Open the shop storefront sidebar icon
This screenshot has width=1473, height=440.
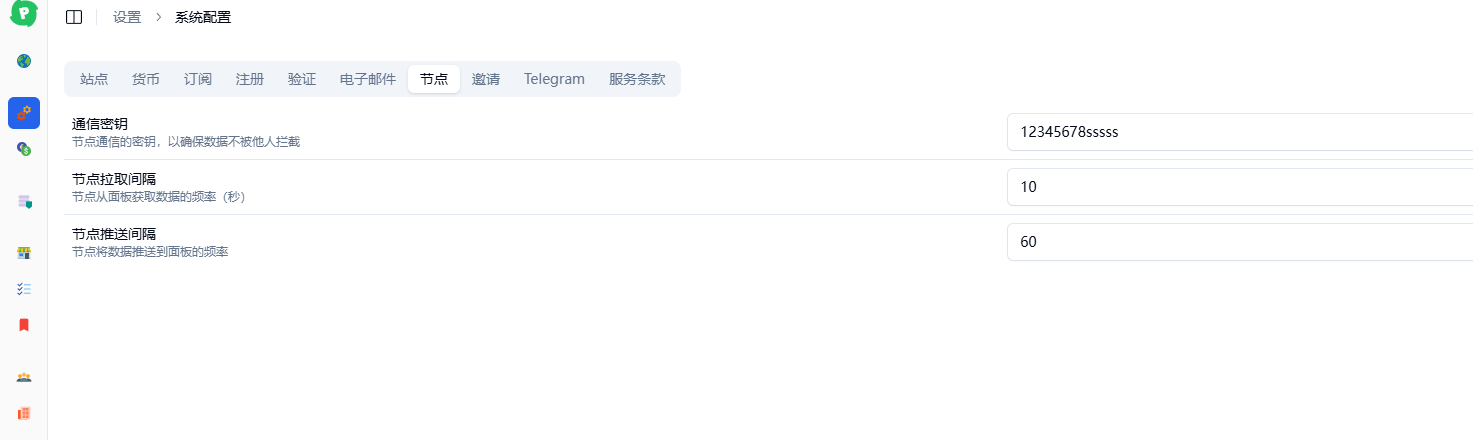[24, 253]
